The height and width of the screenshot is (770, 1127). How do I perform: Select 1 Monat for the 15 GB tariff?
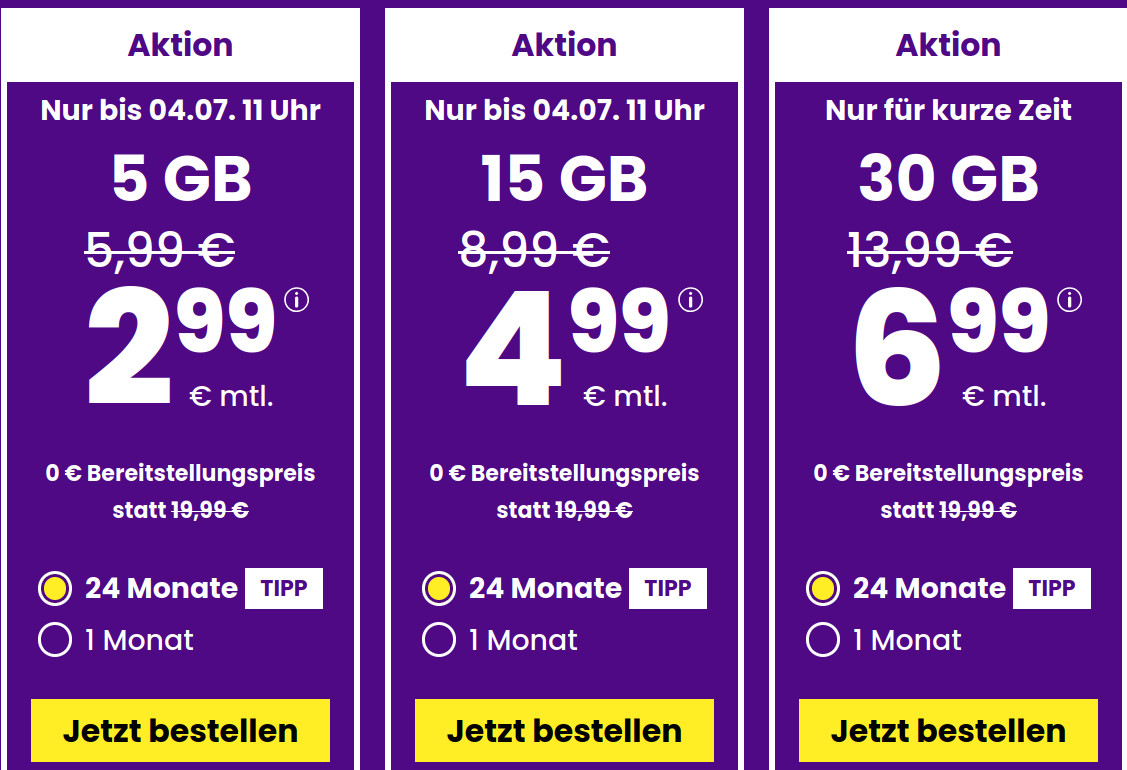coord(439,640)
